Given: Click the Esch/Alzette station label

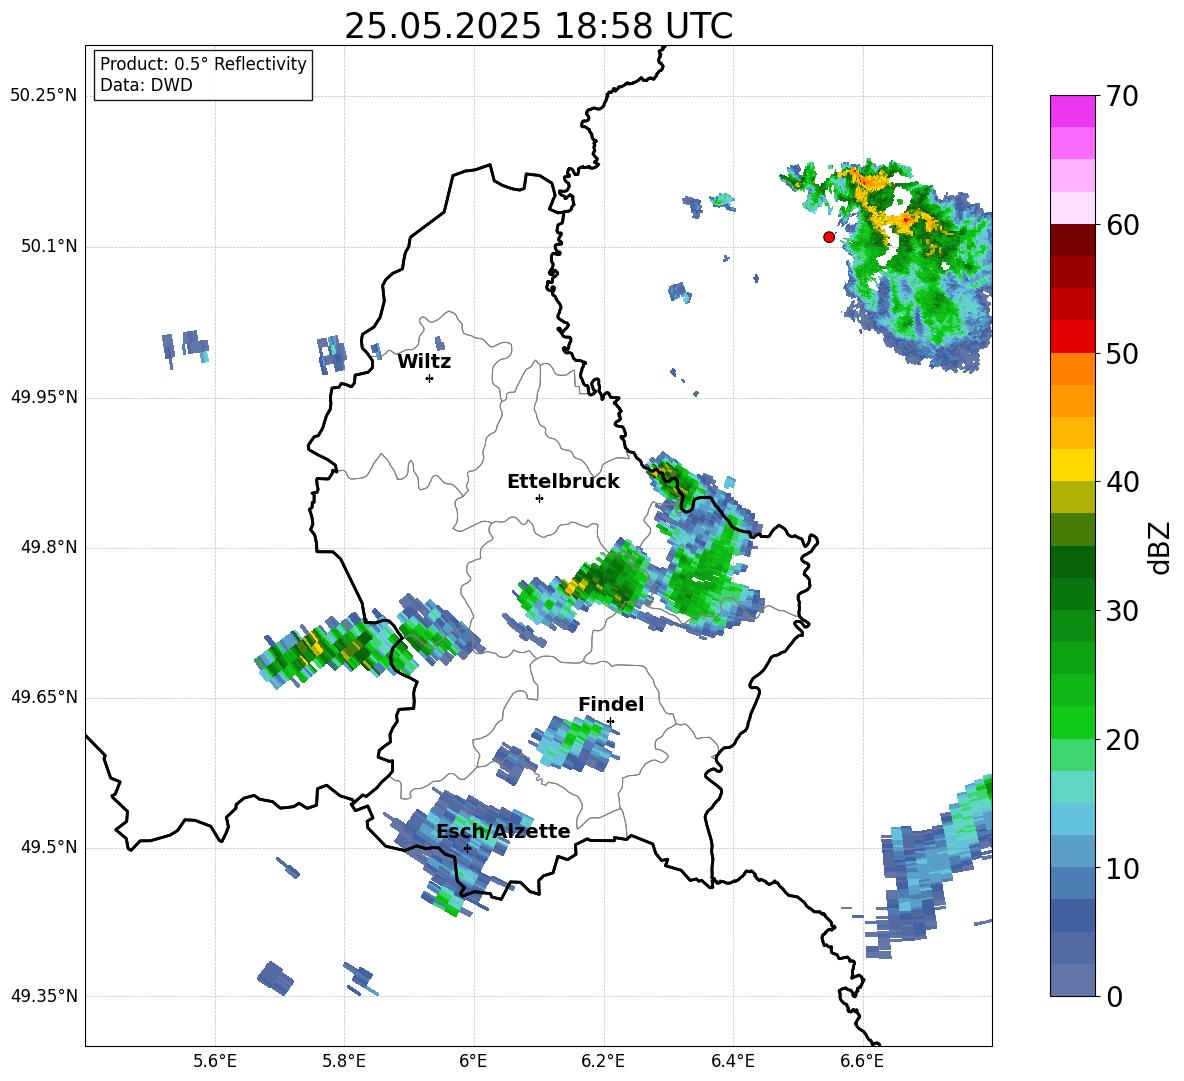Looking at the screenshot, I should [503, 832].
